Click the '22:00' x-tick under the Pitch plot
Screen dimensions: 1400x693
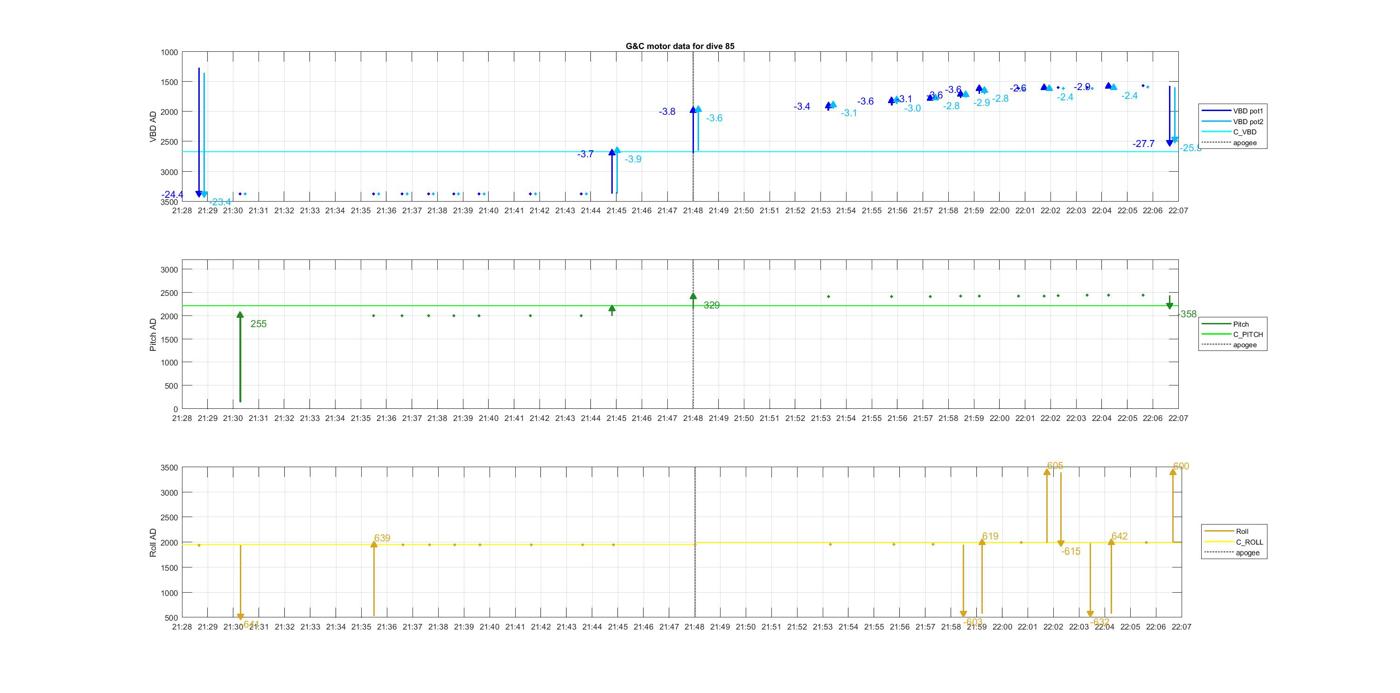999,418
